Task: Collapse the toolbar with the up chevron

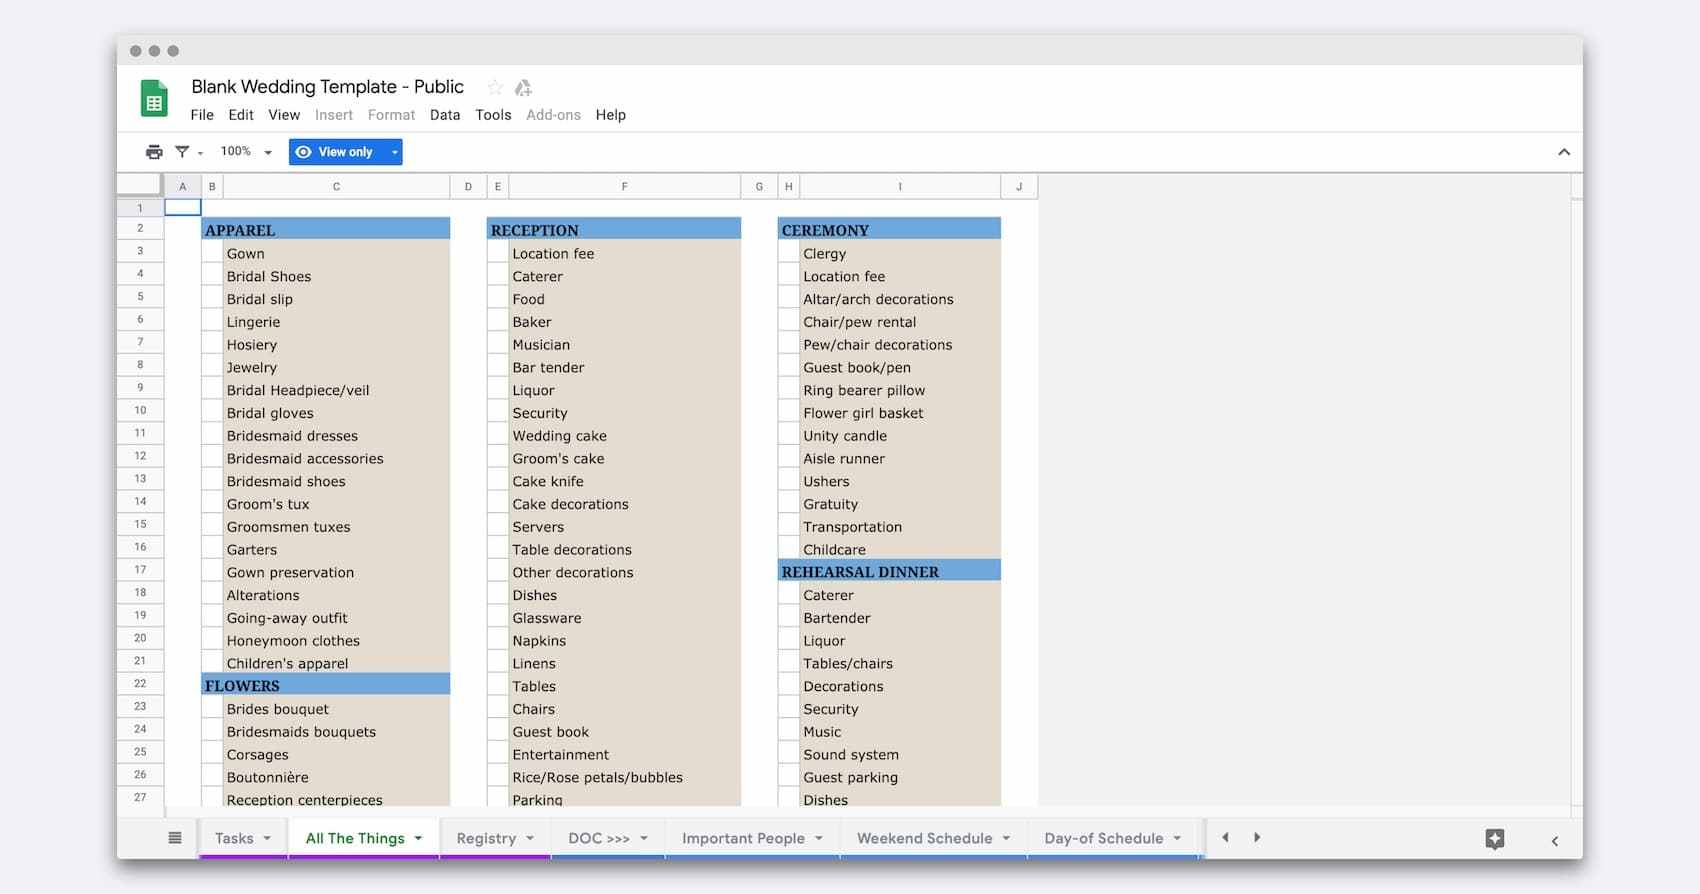Action: (1564, 152)
